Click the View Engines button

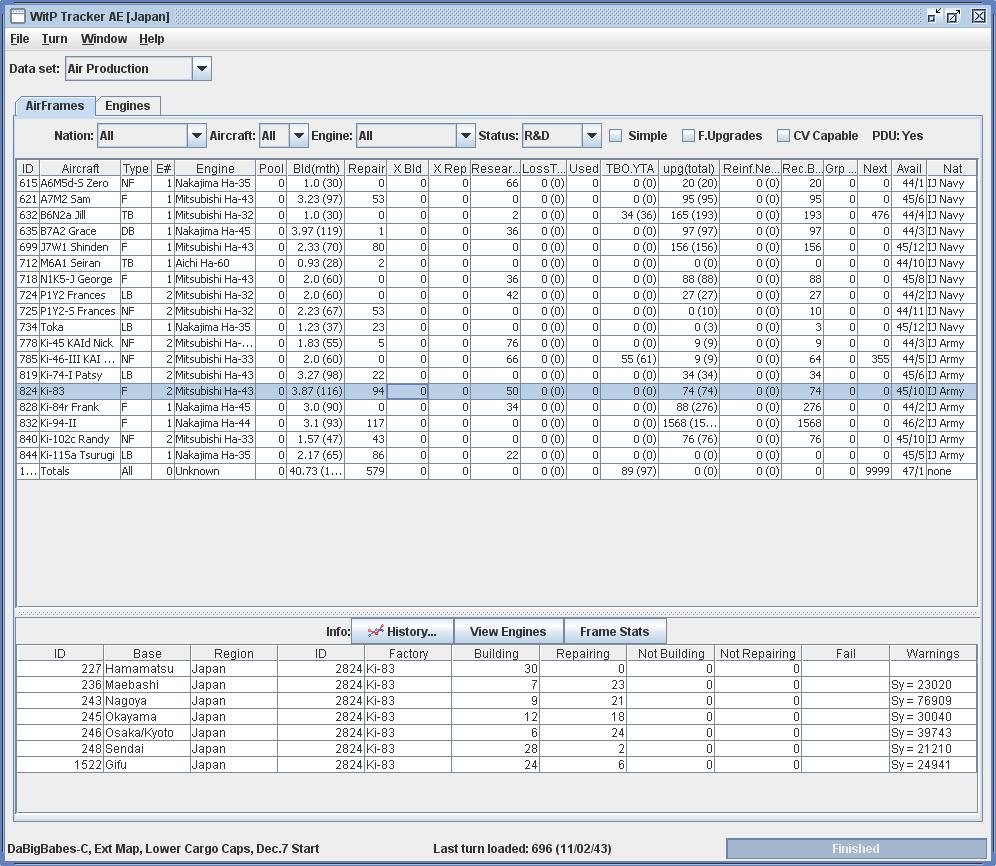[508, 631]
